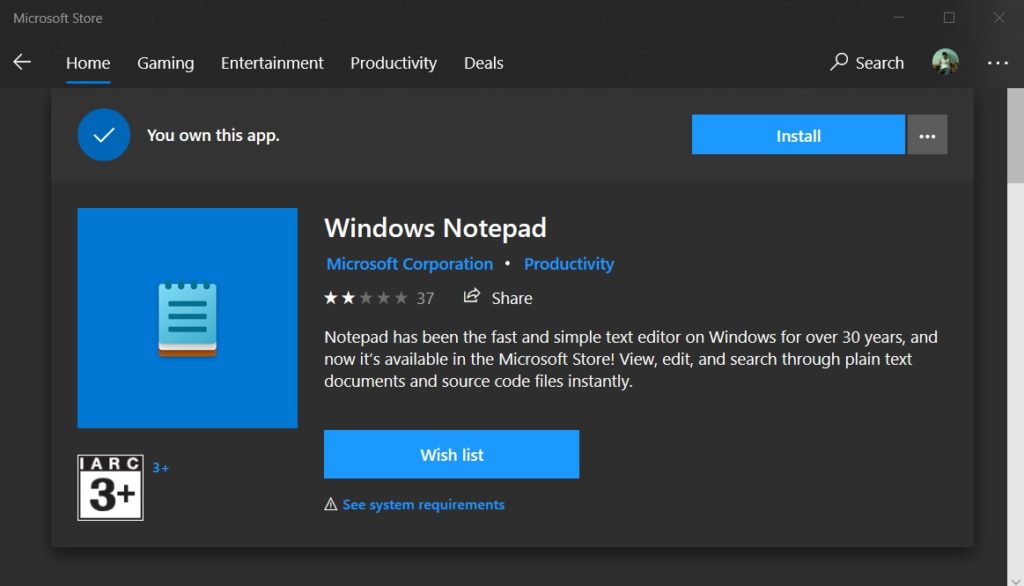The width and height of the screenshot is (1024, 586).
Task: Open the Productivity category
Action: [x=393, y=62]
